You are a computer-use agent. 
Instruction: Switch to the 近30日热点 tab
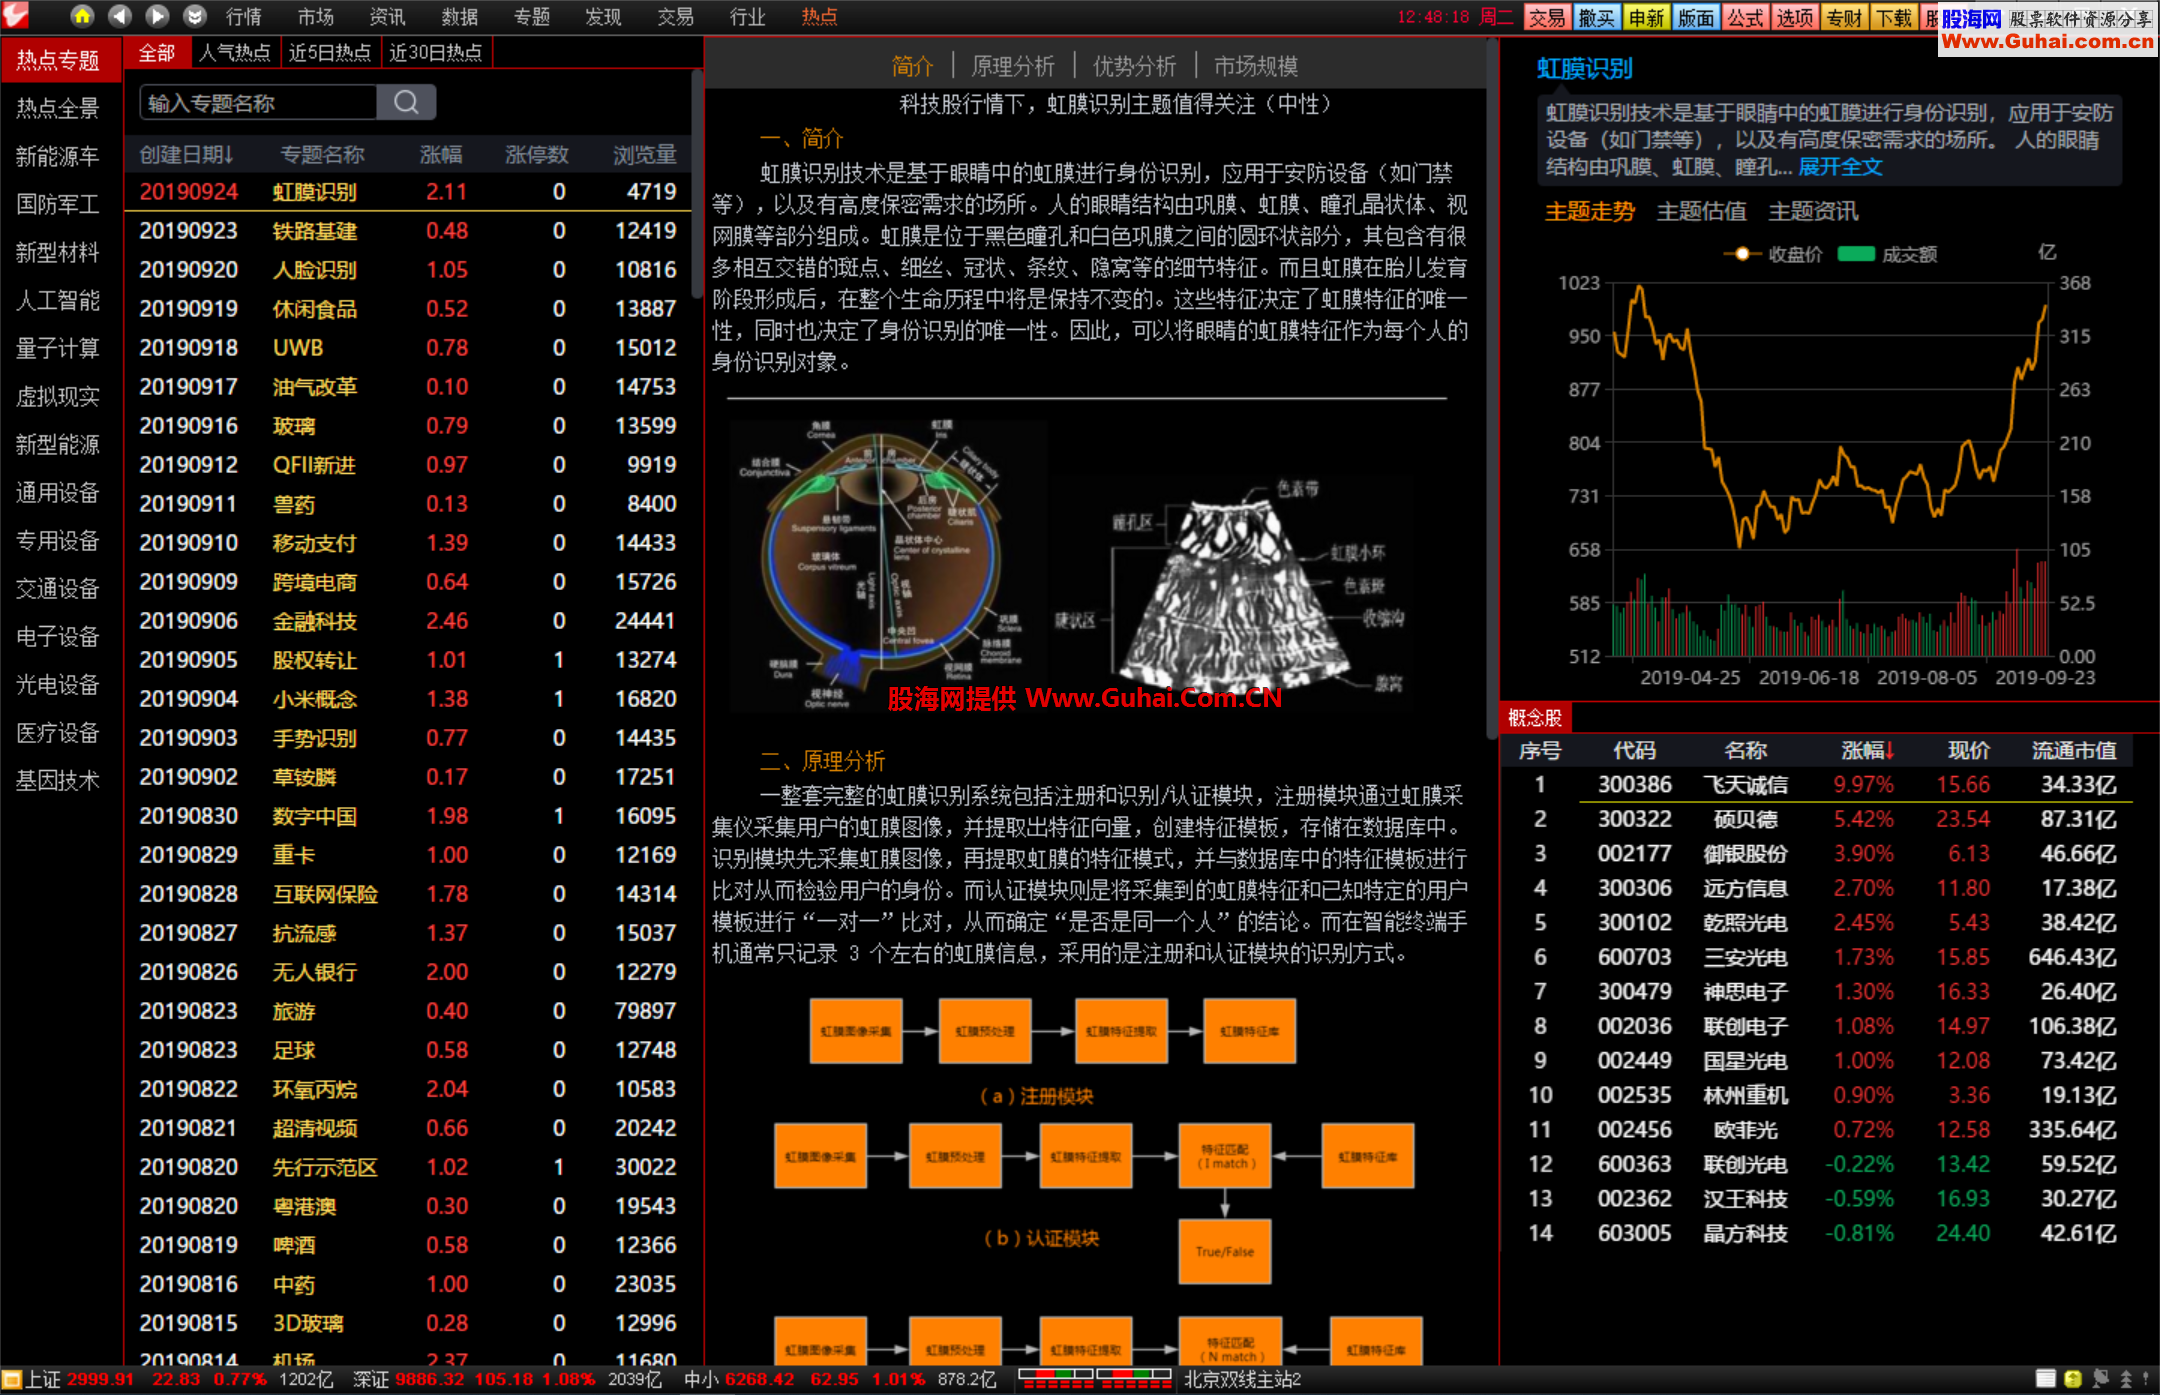pyautogui.click(x=436, y=53)
